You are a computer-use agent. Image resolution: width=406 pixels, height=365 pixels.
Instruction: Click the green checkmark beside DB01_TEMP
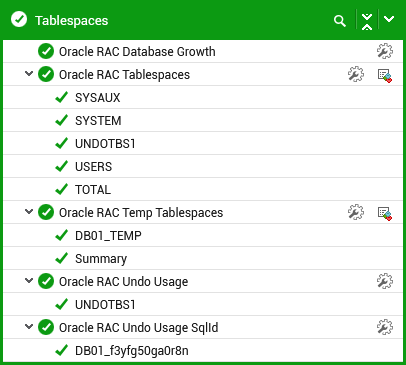[x=62, y=235]
